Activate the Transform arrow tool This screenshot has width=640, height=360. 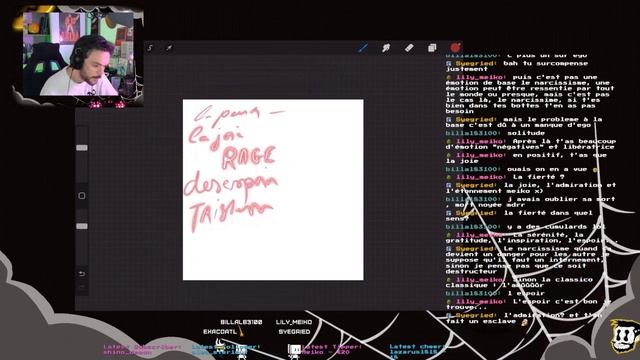click(x=169, y=48)
